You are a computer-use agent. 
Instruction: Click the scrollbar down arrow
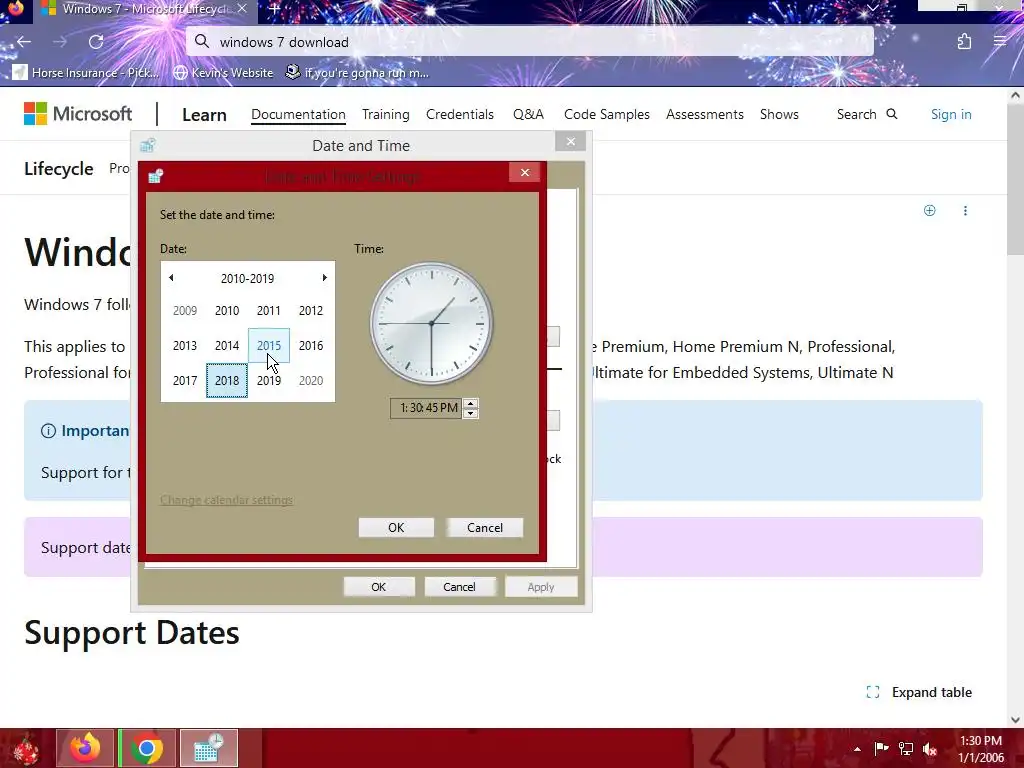(1016, 720)
